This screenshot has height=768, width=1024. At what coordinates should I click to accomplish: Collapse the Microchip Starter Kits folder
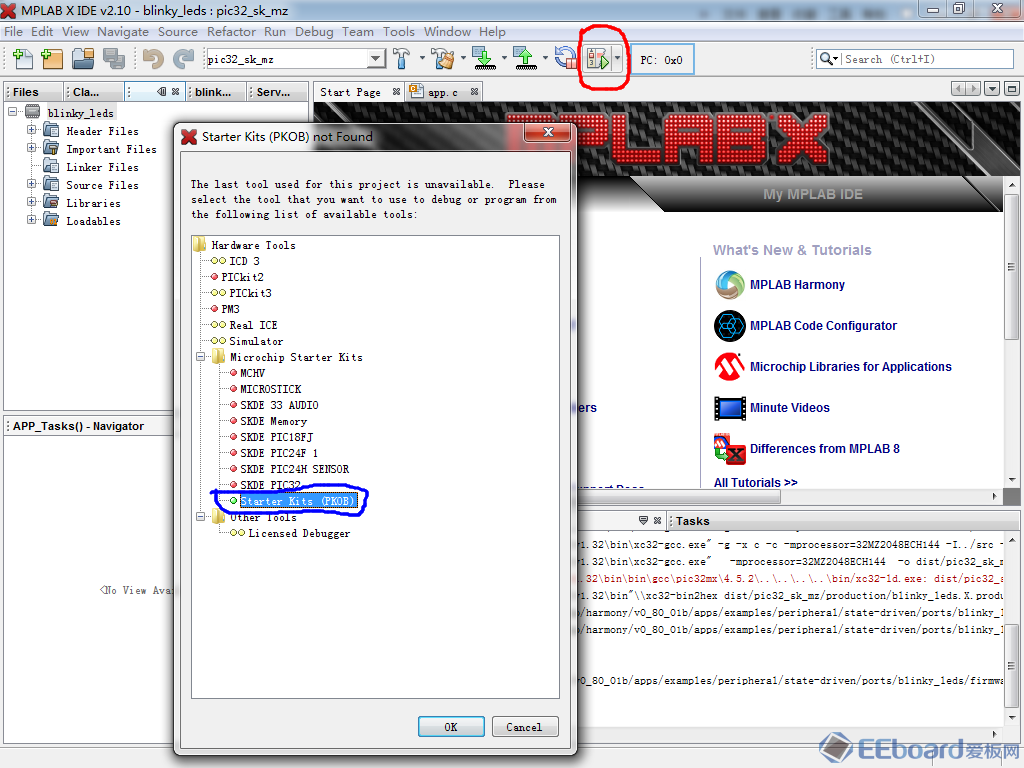click(201, 357)
